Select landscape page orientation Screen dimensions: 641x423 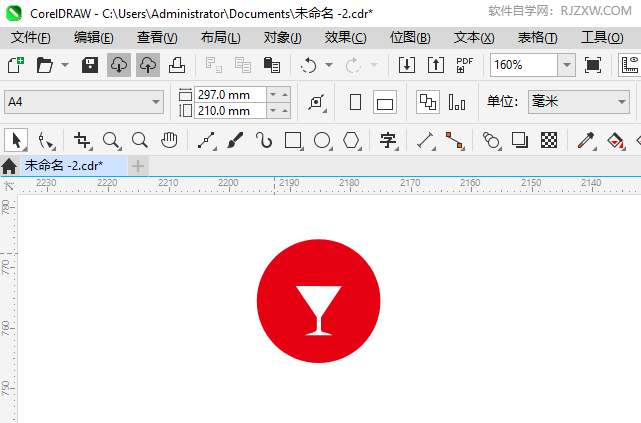pyautogui.click(x=385, y=102)
